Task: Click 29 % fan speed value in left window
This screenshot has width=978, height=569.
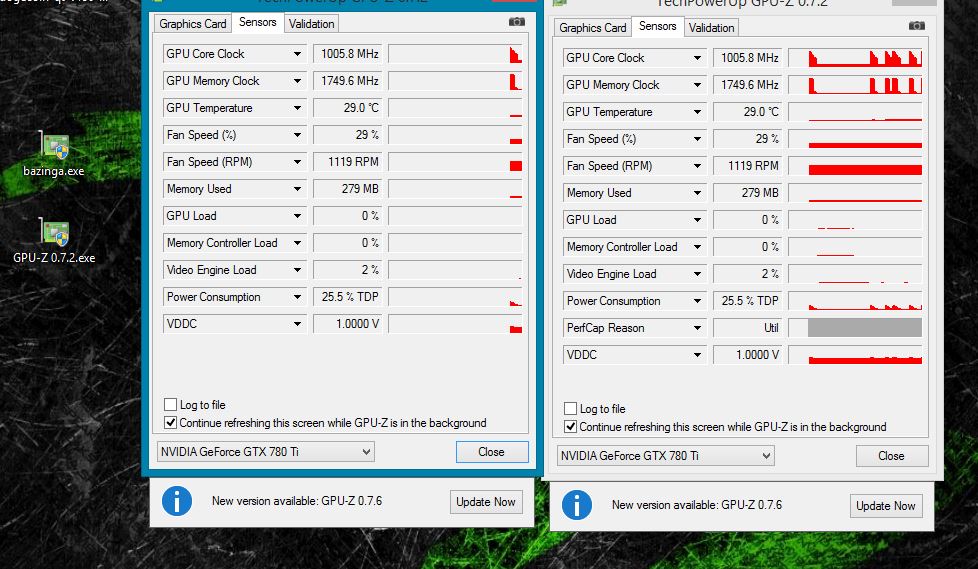Action: (347, 135)
